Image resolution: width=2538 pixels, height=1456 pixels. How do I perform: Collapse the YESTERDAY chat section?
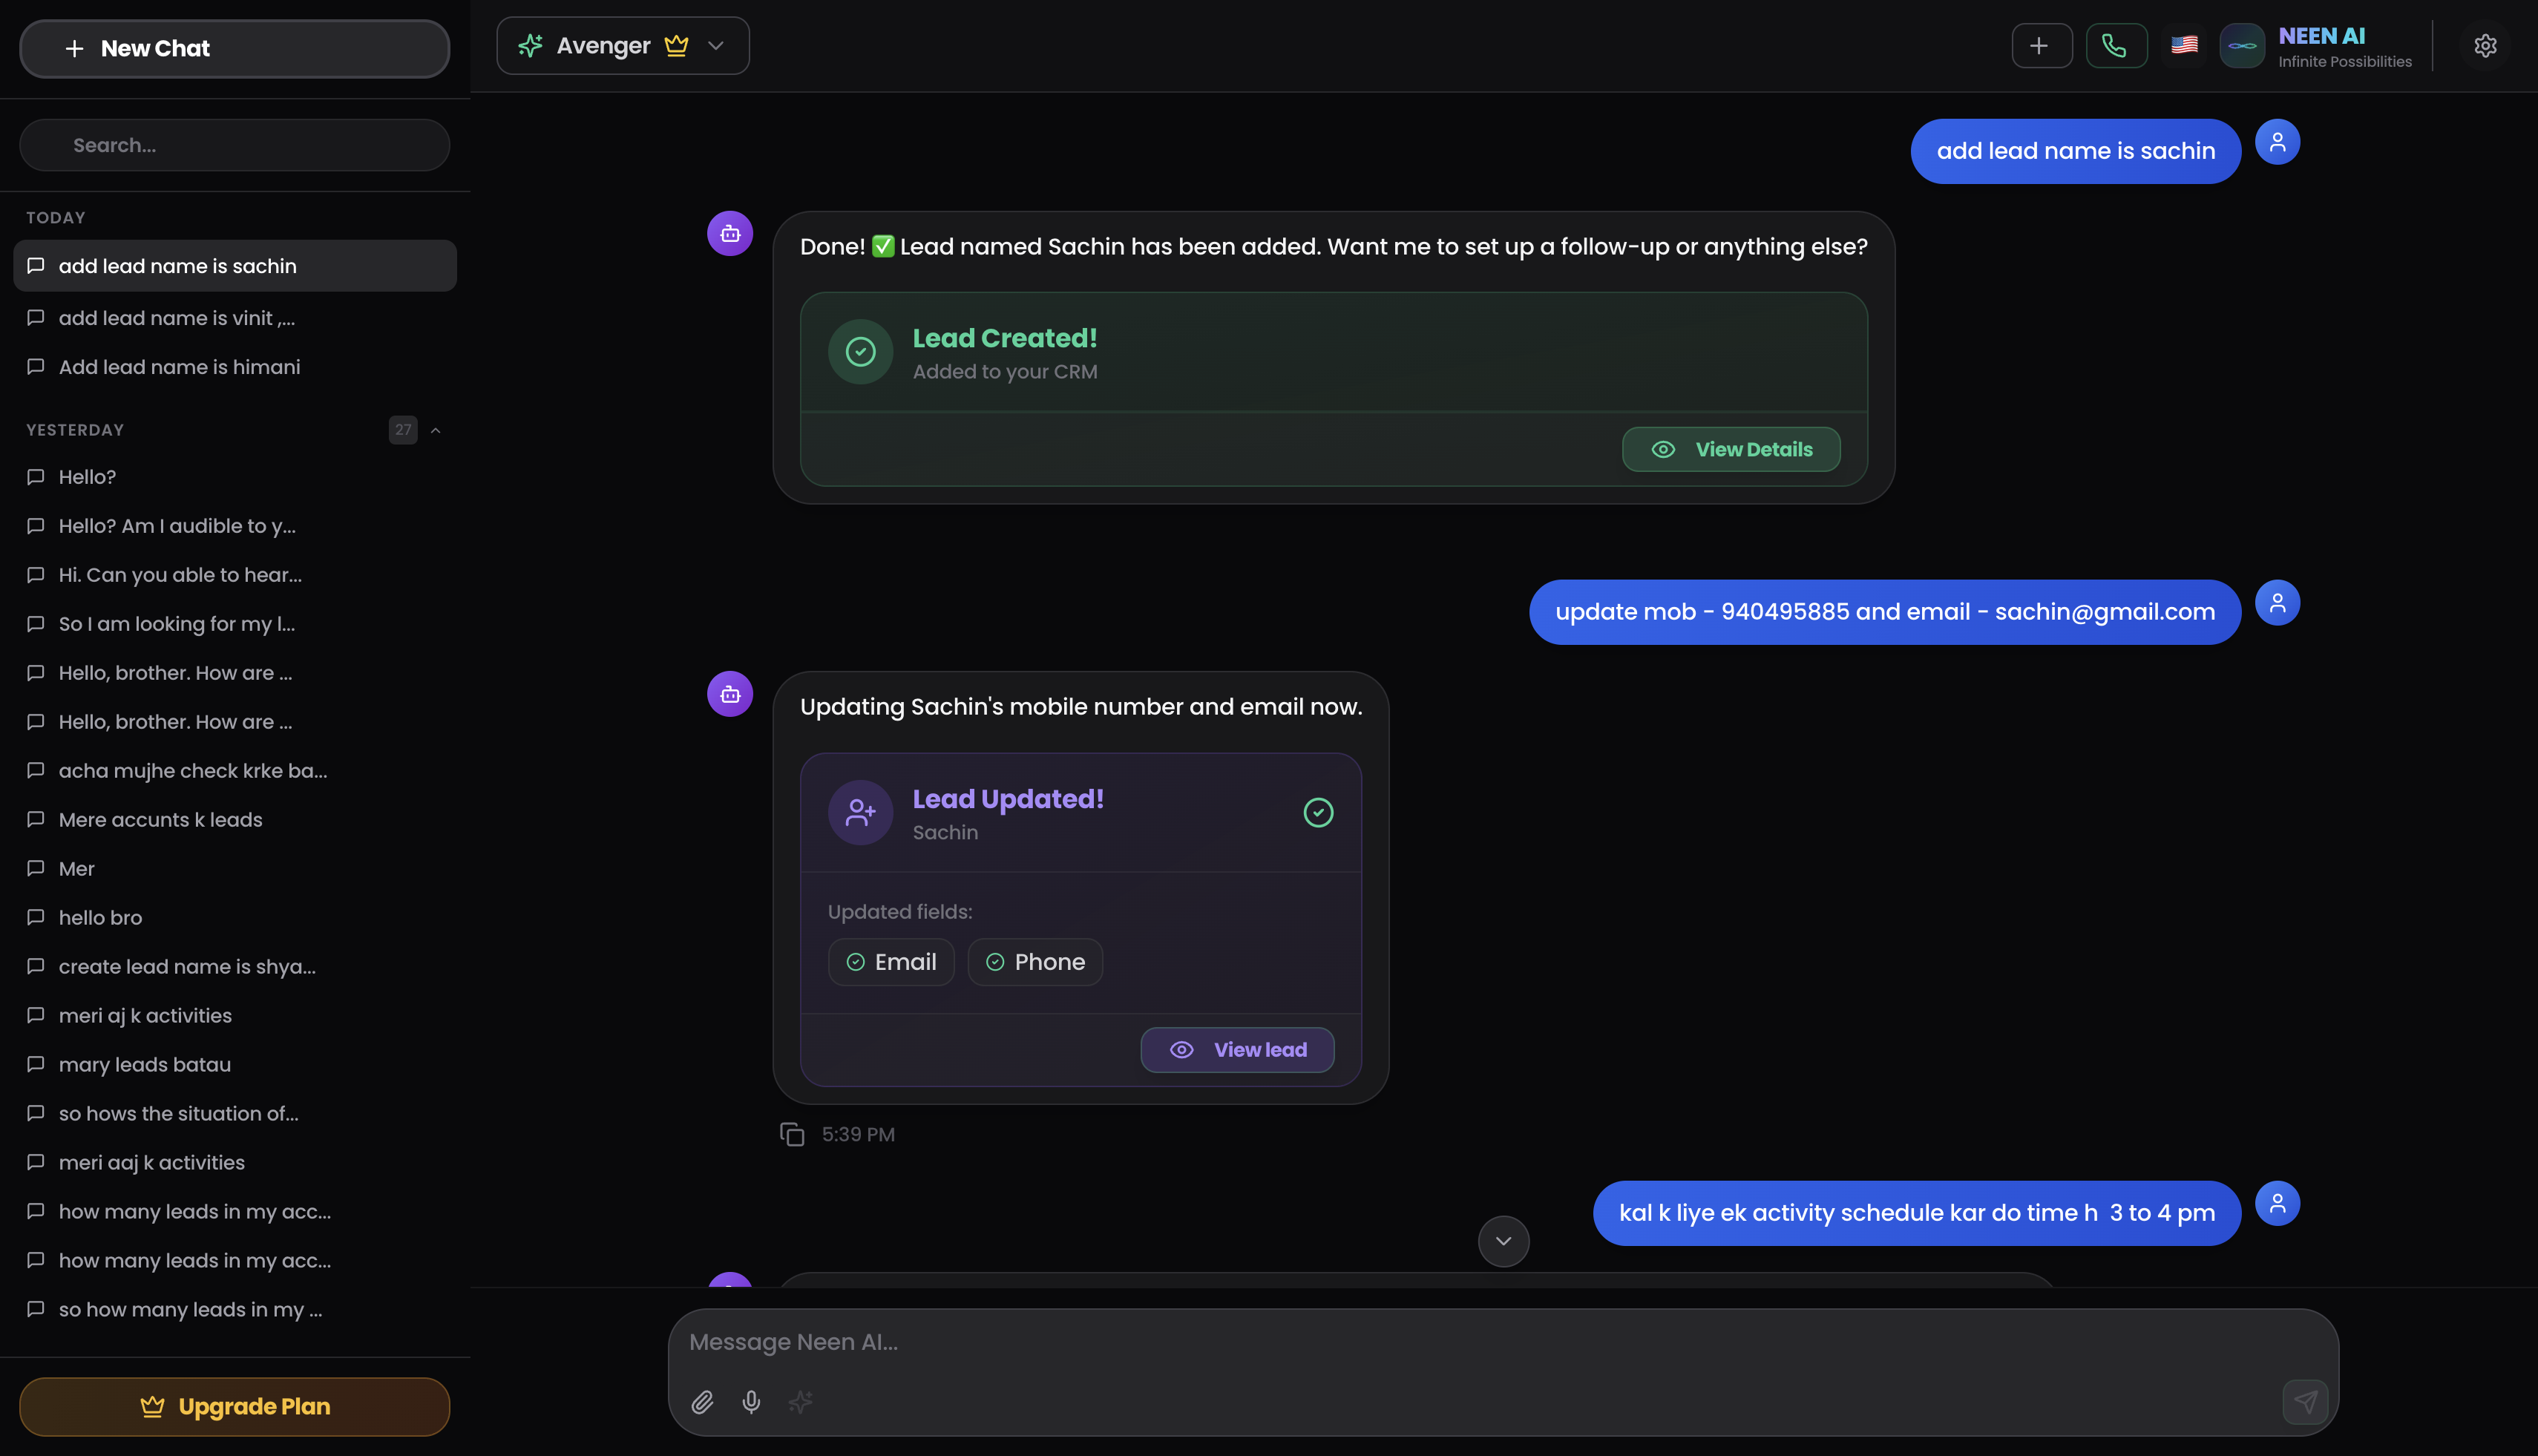(435, 430)
